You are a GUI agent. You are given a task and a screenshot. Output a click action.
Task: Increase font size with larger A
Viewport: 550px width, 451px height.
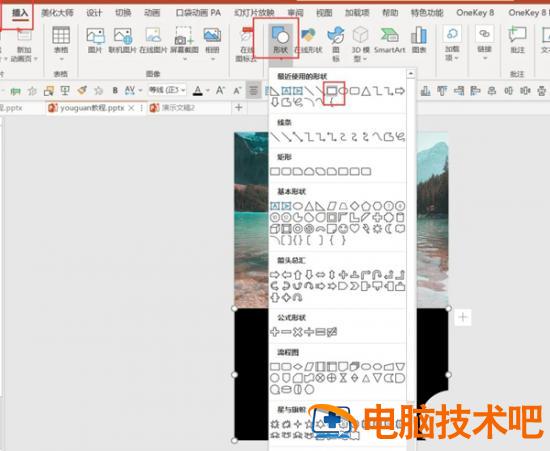coord(220,90)
